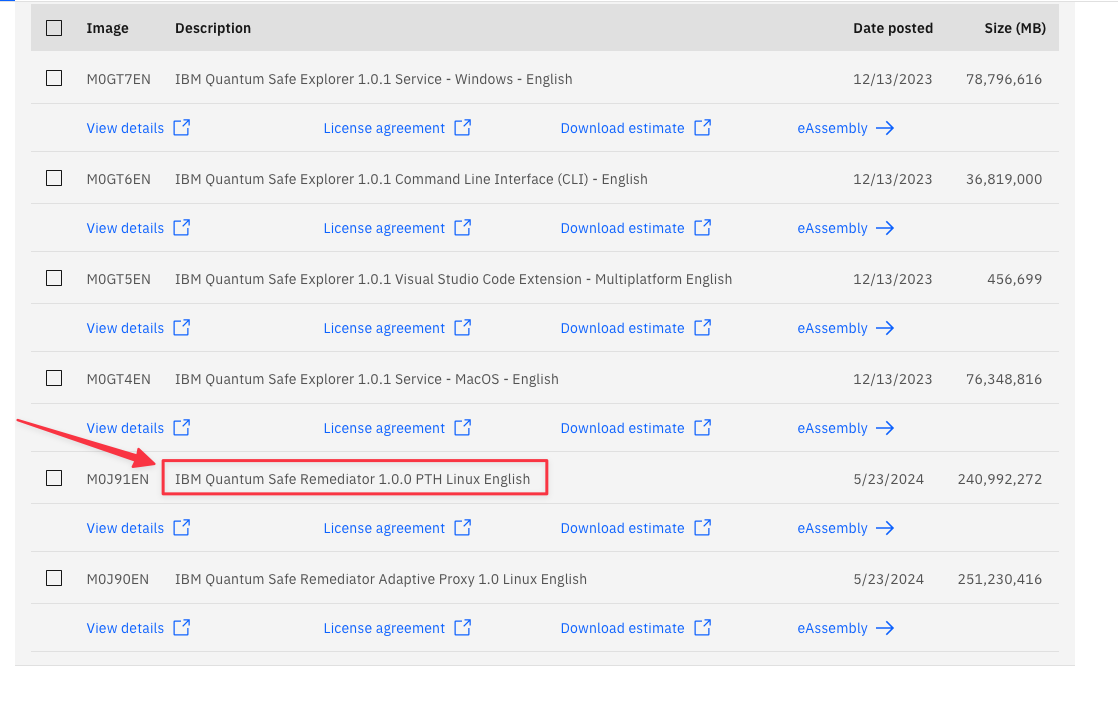The width and height of the screenshot is (1118, 714).
Task: Tick the M0GT5EN Visual Studio Code Extension checkbox
Action: coord(54,278)
